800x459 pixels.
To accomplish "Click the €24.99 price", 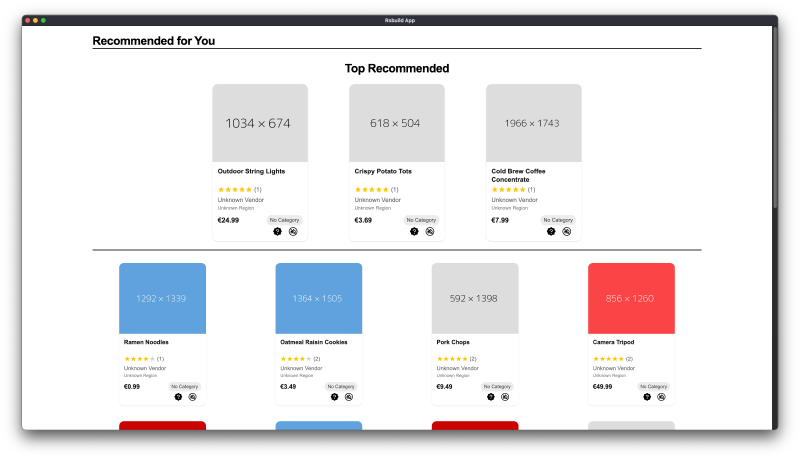I will pyautogui.click(x=228, y=220).
